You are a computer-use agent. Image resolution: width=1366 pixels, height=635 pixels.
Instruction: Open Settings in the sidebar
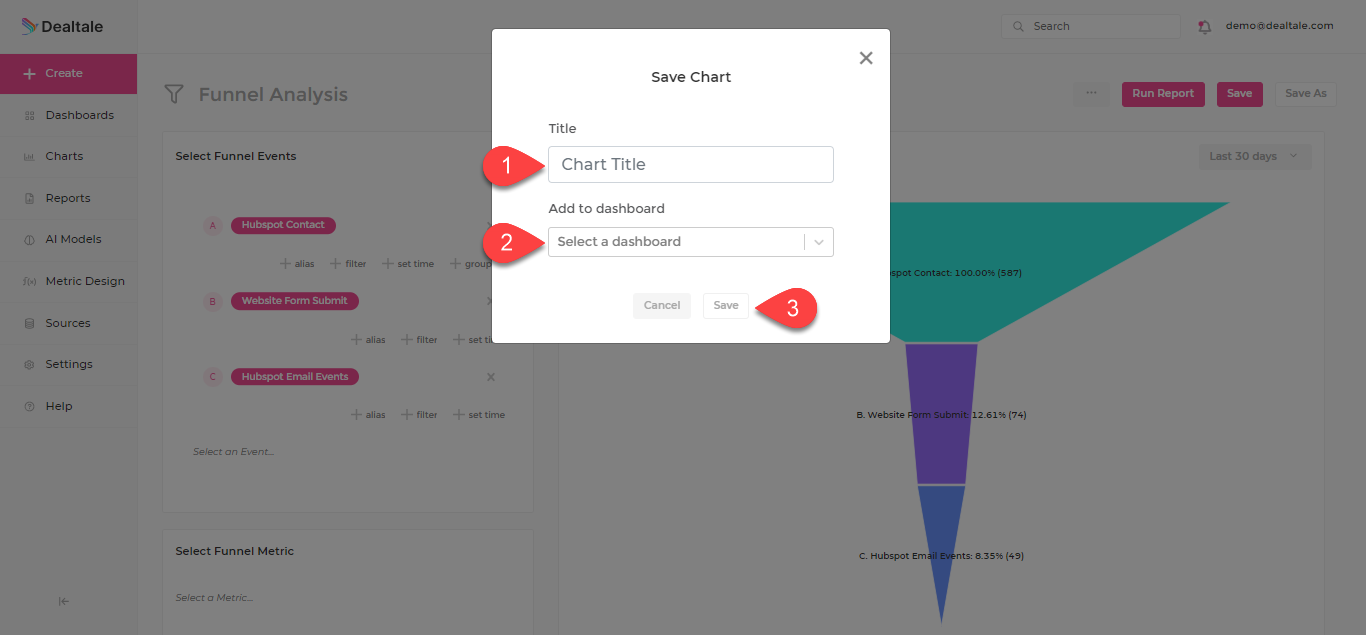(x=68, y=365)
